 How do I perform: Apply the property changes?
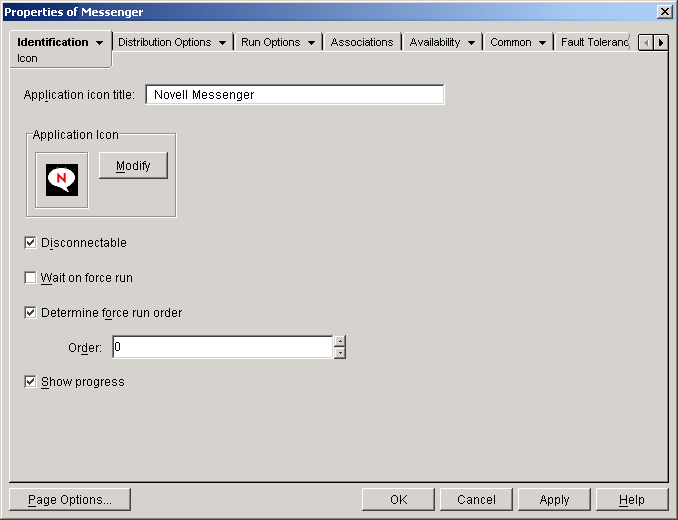pos(554,500)
